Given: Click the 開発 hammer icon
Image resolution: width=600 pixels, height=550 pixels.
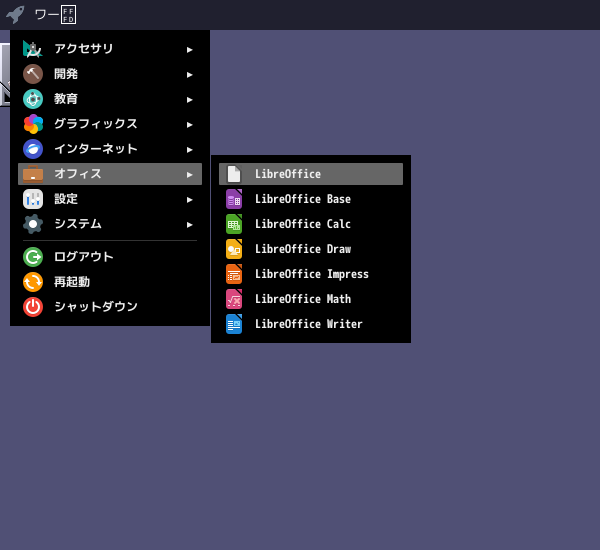Looking at the screenshot, I should point(33,74).
